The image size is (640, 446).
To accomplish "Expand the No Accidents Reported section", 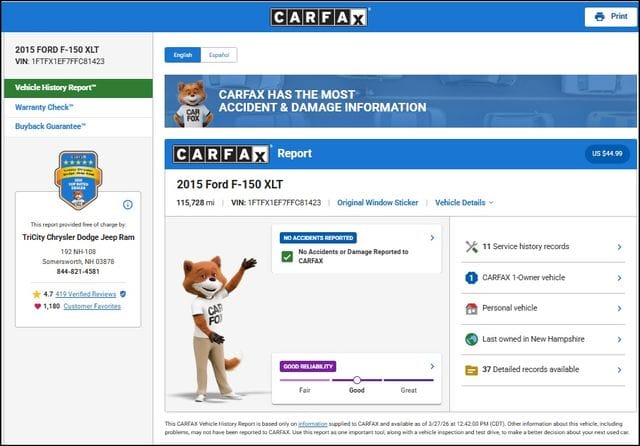I will point(431,238).
